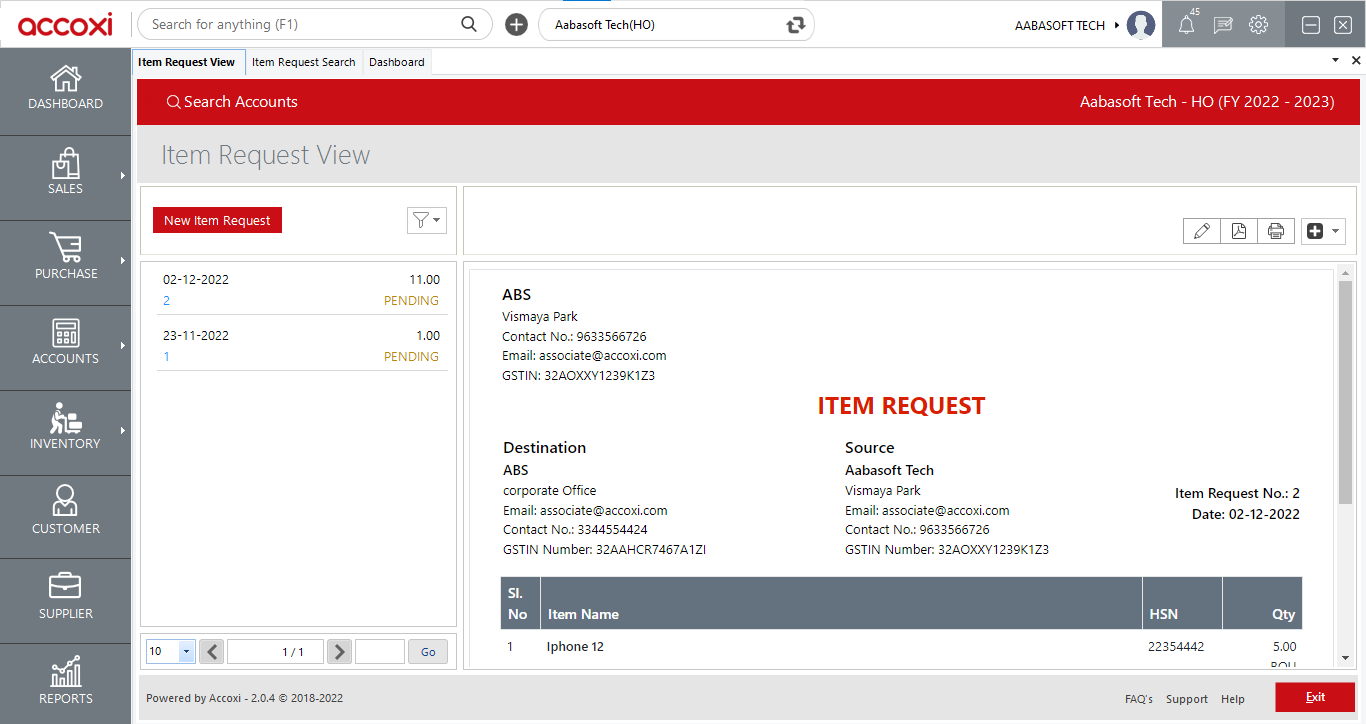Export the item request to PDF
The height and width of the screenshot is (724, 1366).
[1239, 231]
